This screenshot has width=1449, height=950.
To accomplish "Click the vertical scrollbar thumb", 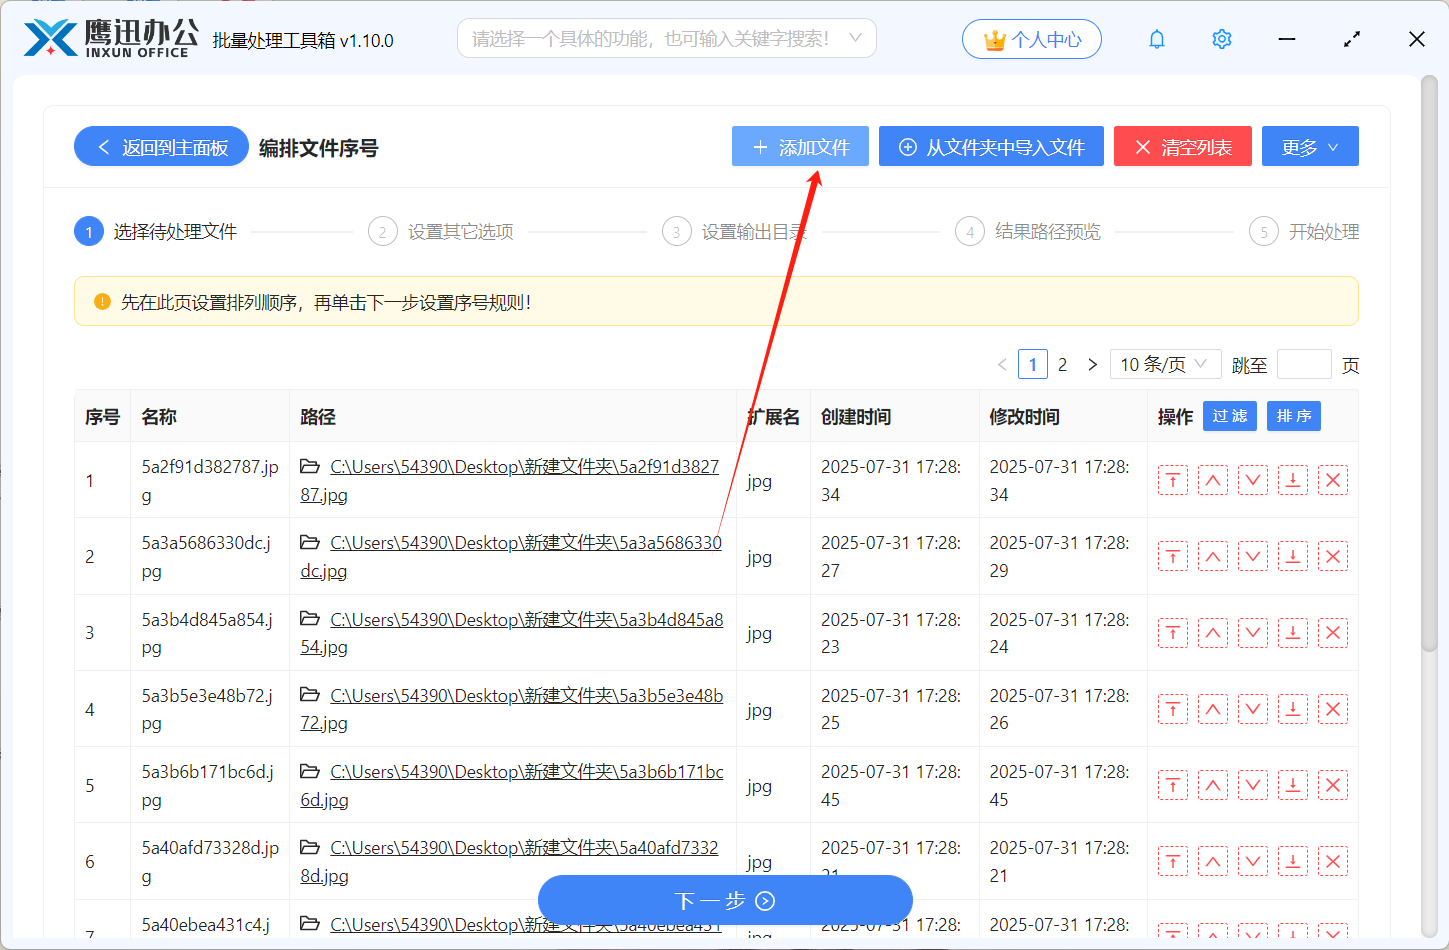I will (x=1429, y=365).
